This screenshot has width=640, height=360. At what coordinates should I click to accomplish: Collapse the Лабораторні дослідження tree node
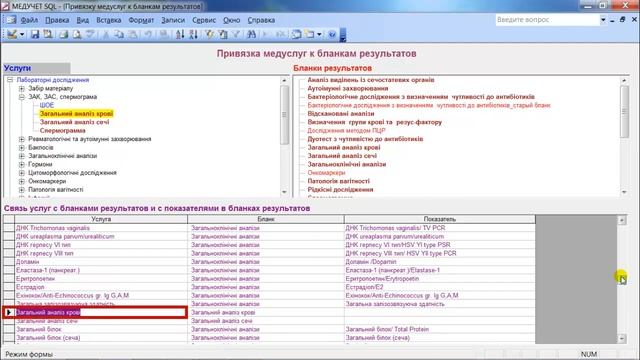pos(10,80)
